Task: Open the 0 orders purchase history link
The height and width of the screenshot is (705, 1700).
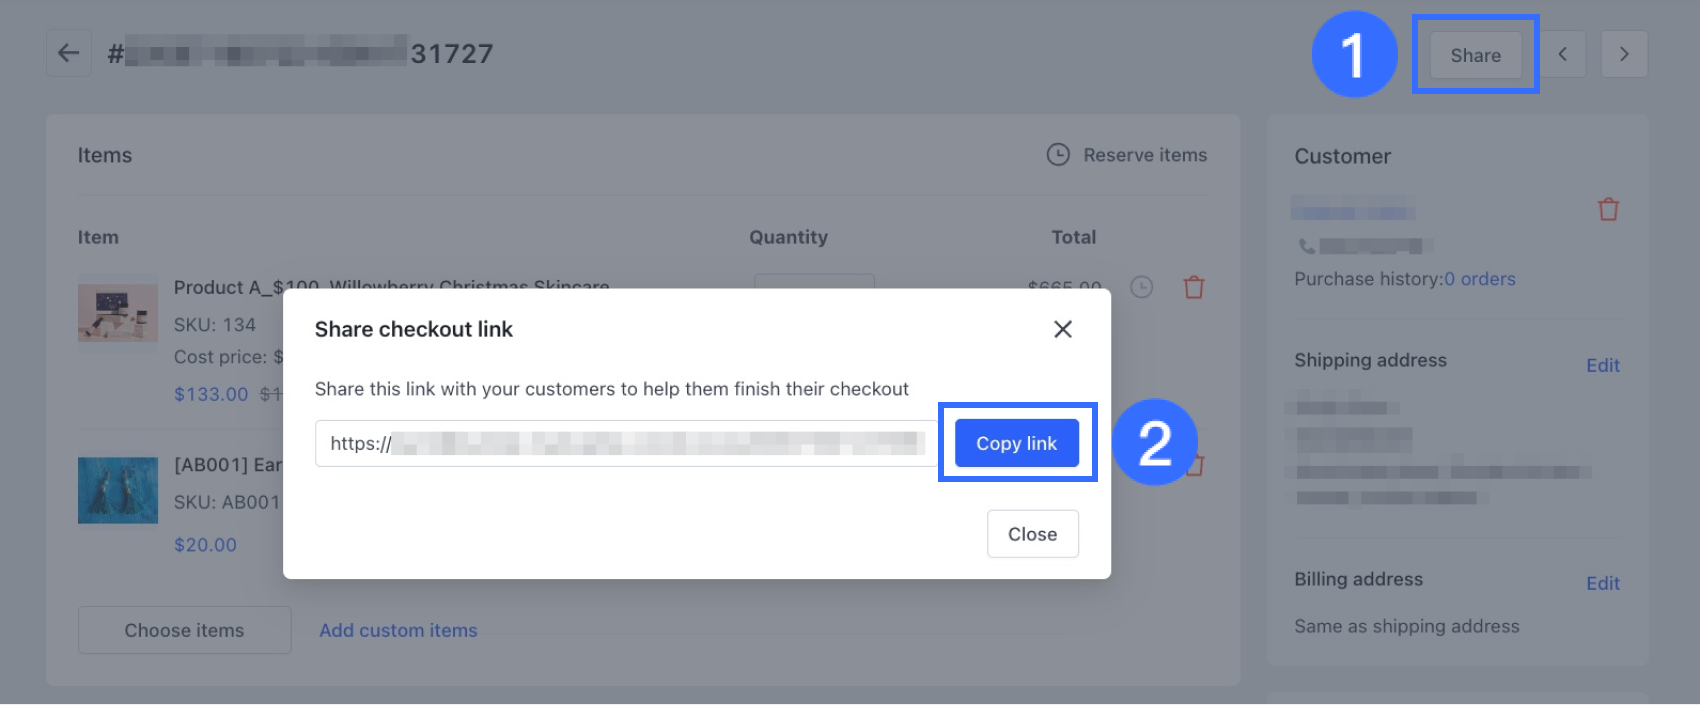Action: pyautogui.click(x=1479, y=279)
